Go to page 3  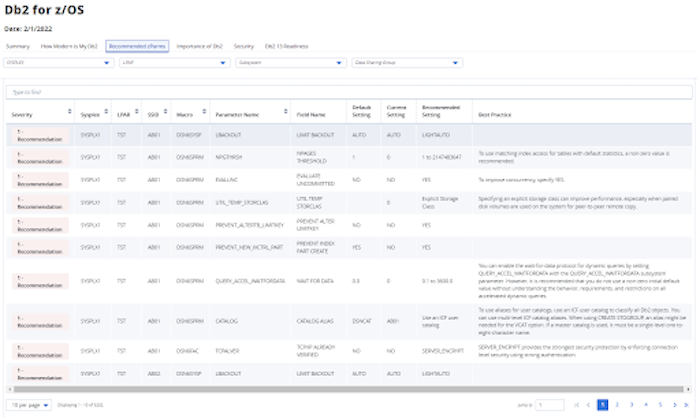click(631, 404)
